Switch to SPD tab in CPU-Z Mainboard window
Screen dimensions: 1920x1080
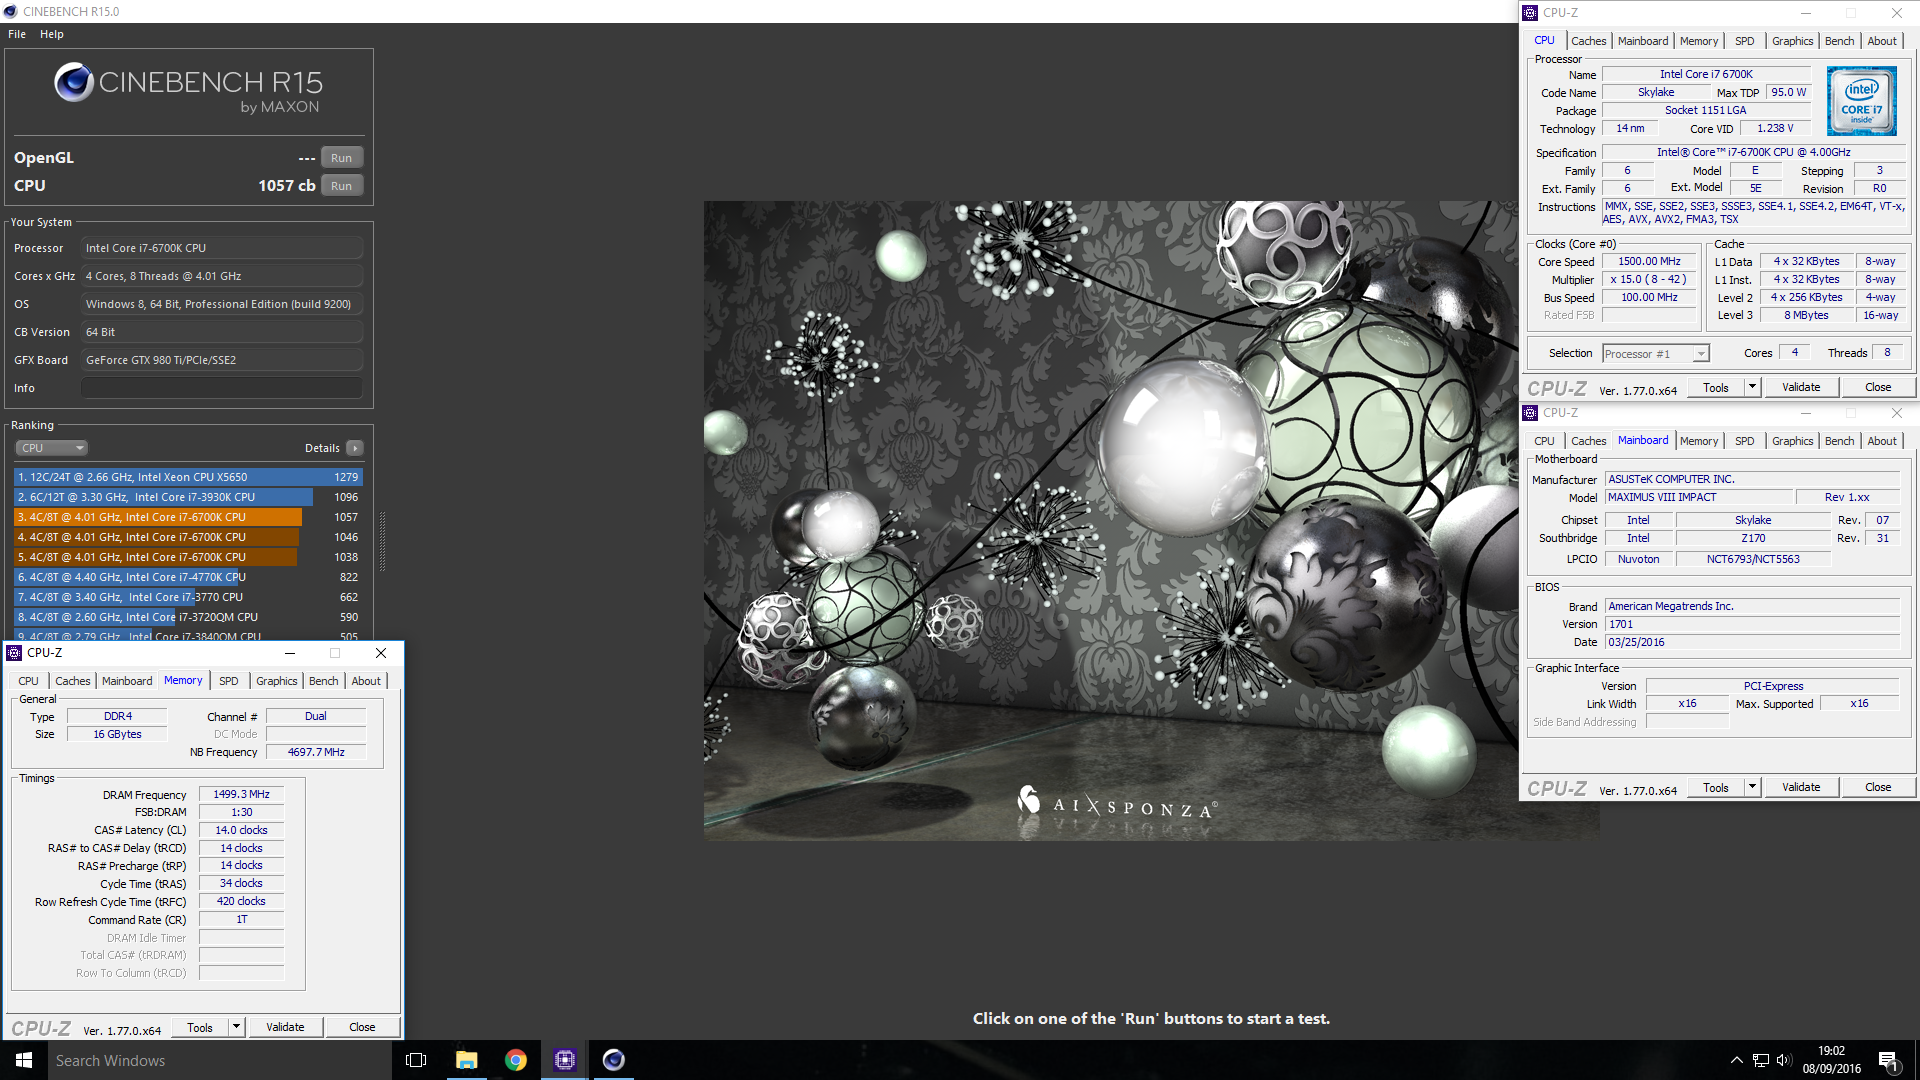[1744, 441]
